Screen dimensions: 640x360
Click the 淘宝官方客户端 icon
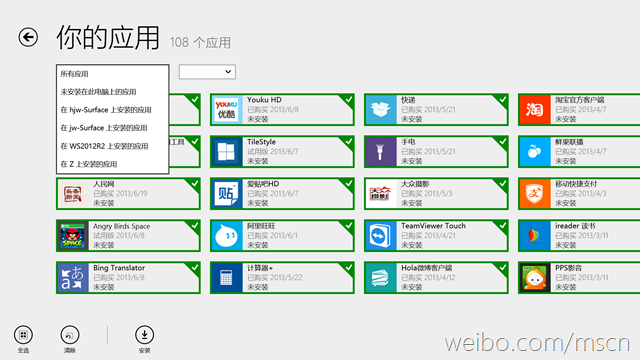tap(534, 110)
